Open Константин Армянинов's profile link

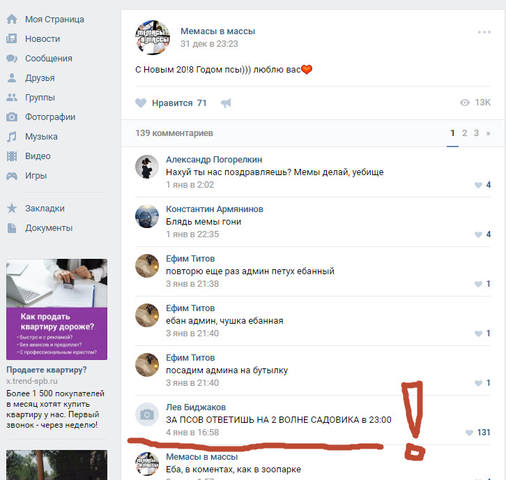tap(215, 209)
